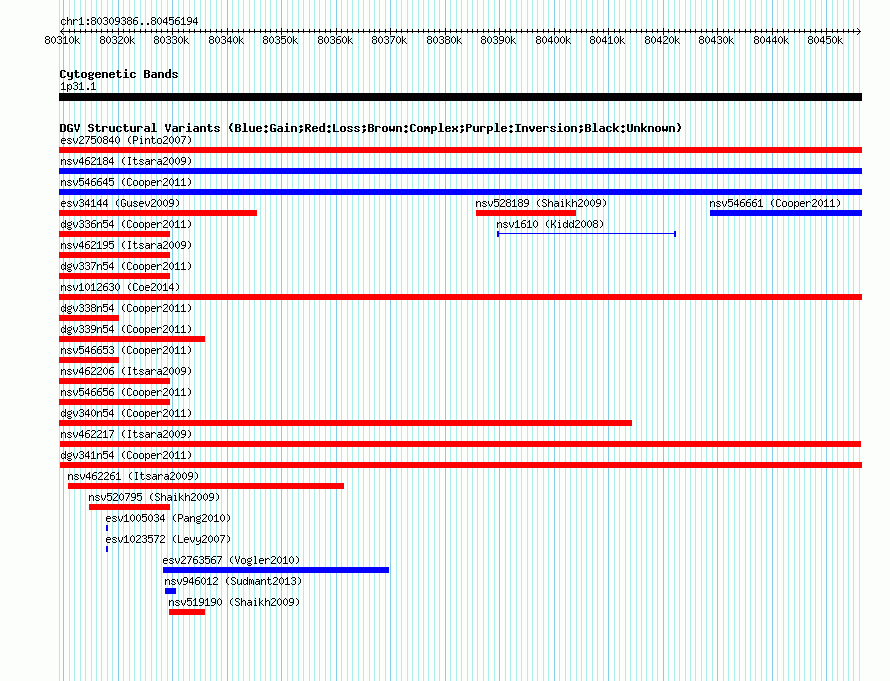The height and width of the screenshot is (681, 890).
Task: Click the red dgv339n54 loss bar
Action: (132, 339)
